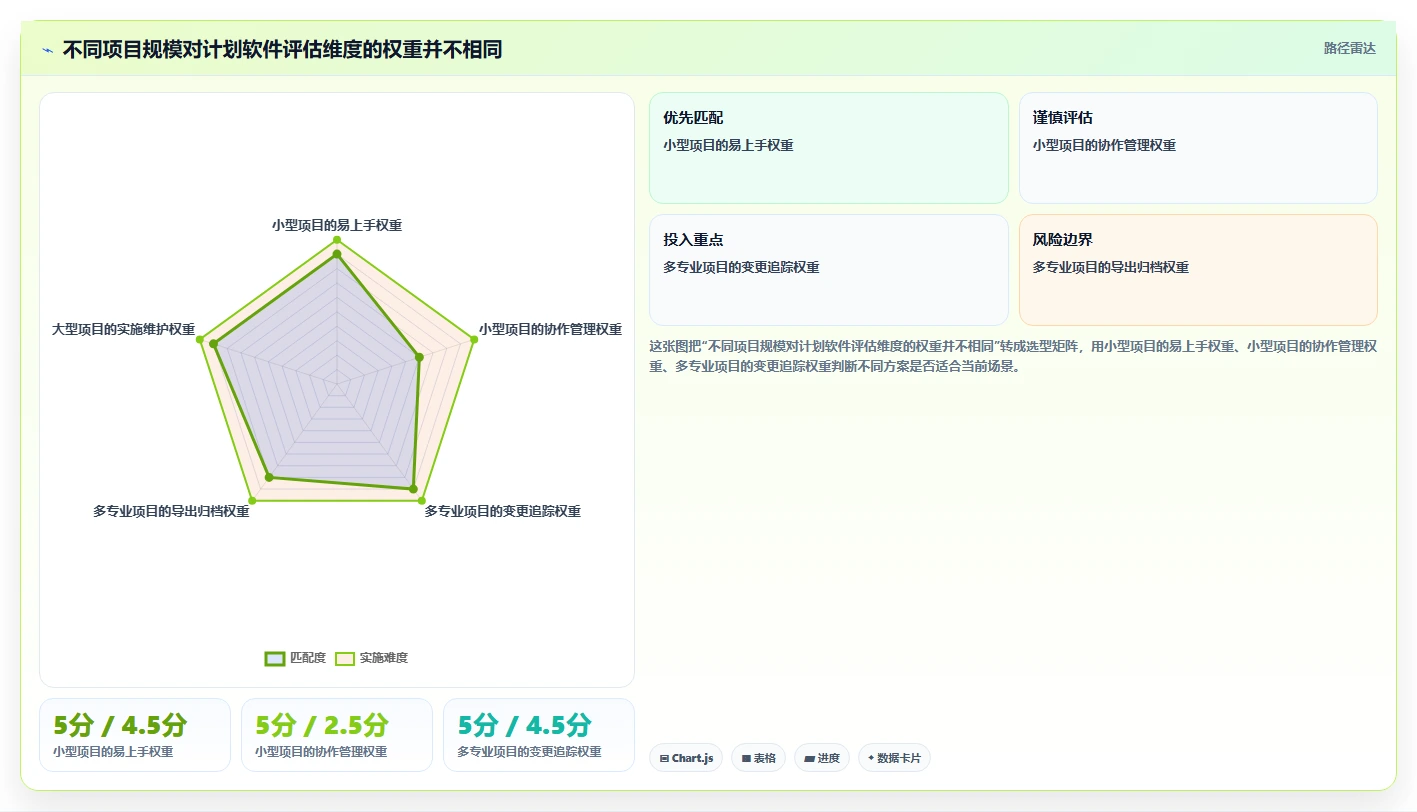Click 实施难度 outer point on 大型项目的实施维护权重 axis
Image resolution: width=1417 pixels, height=812 pixels.
pyautogui.click(x=200, y=339)
